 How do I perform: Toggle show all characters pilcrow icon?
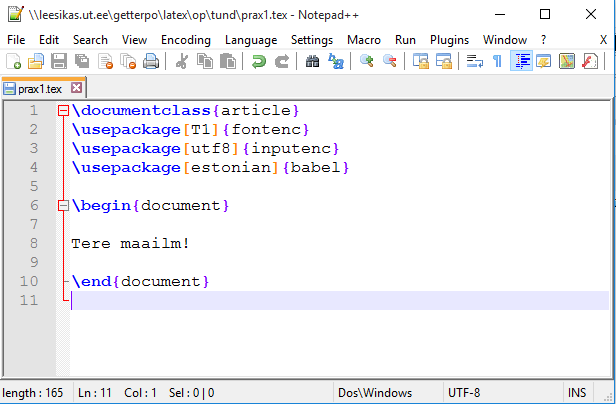[x=497, y=62]
